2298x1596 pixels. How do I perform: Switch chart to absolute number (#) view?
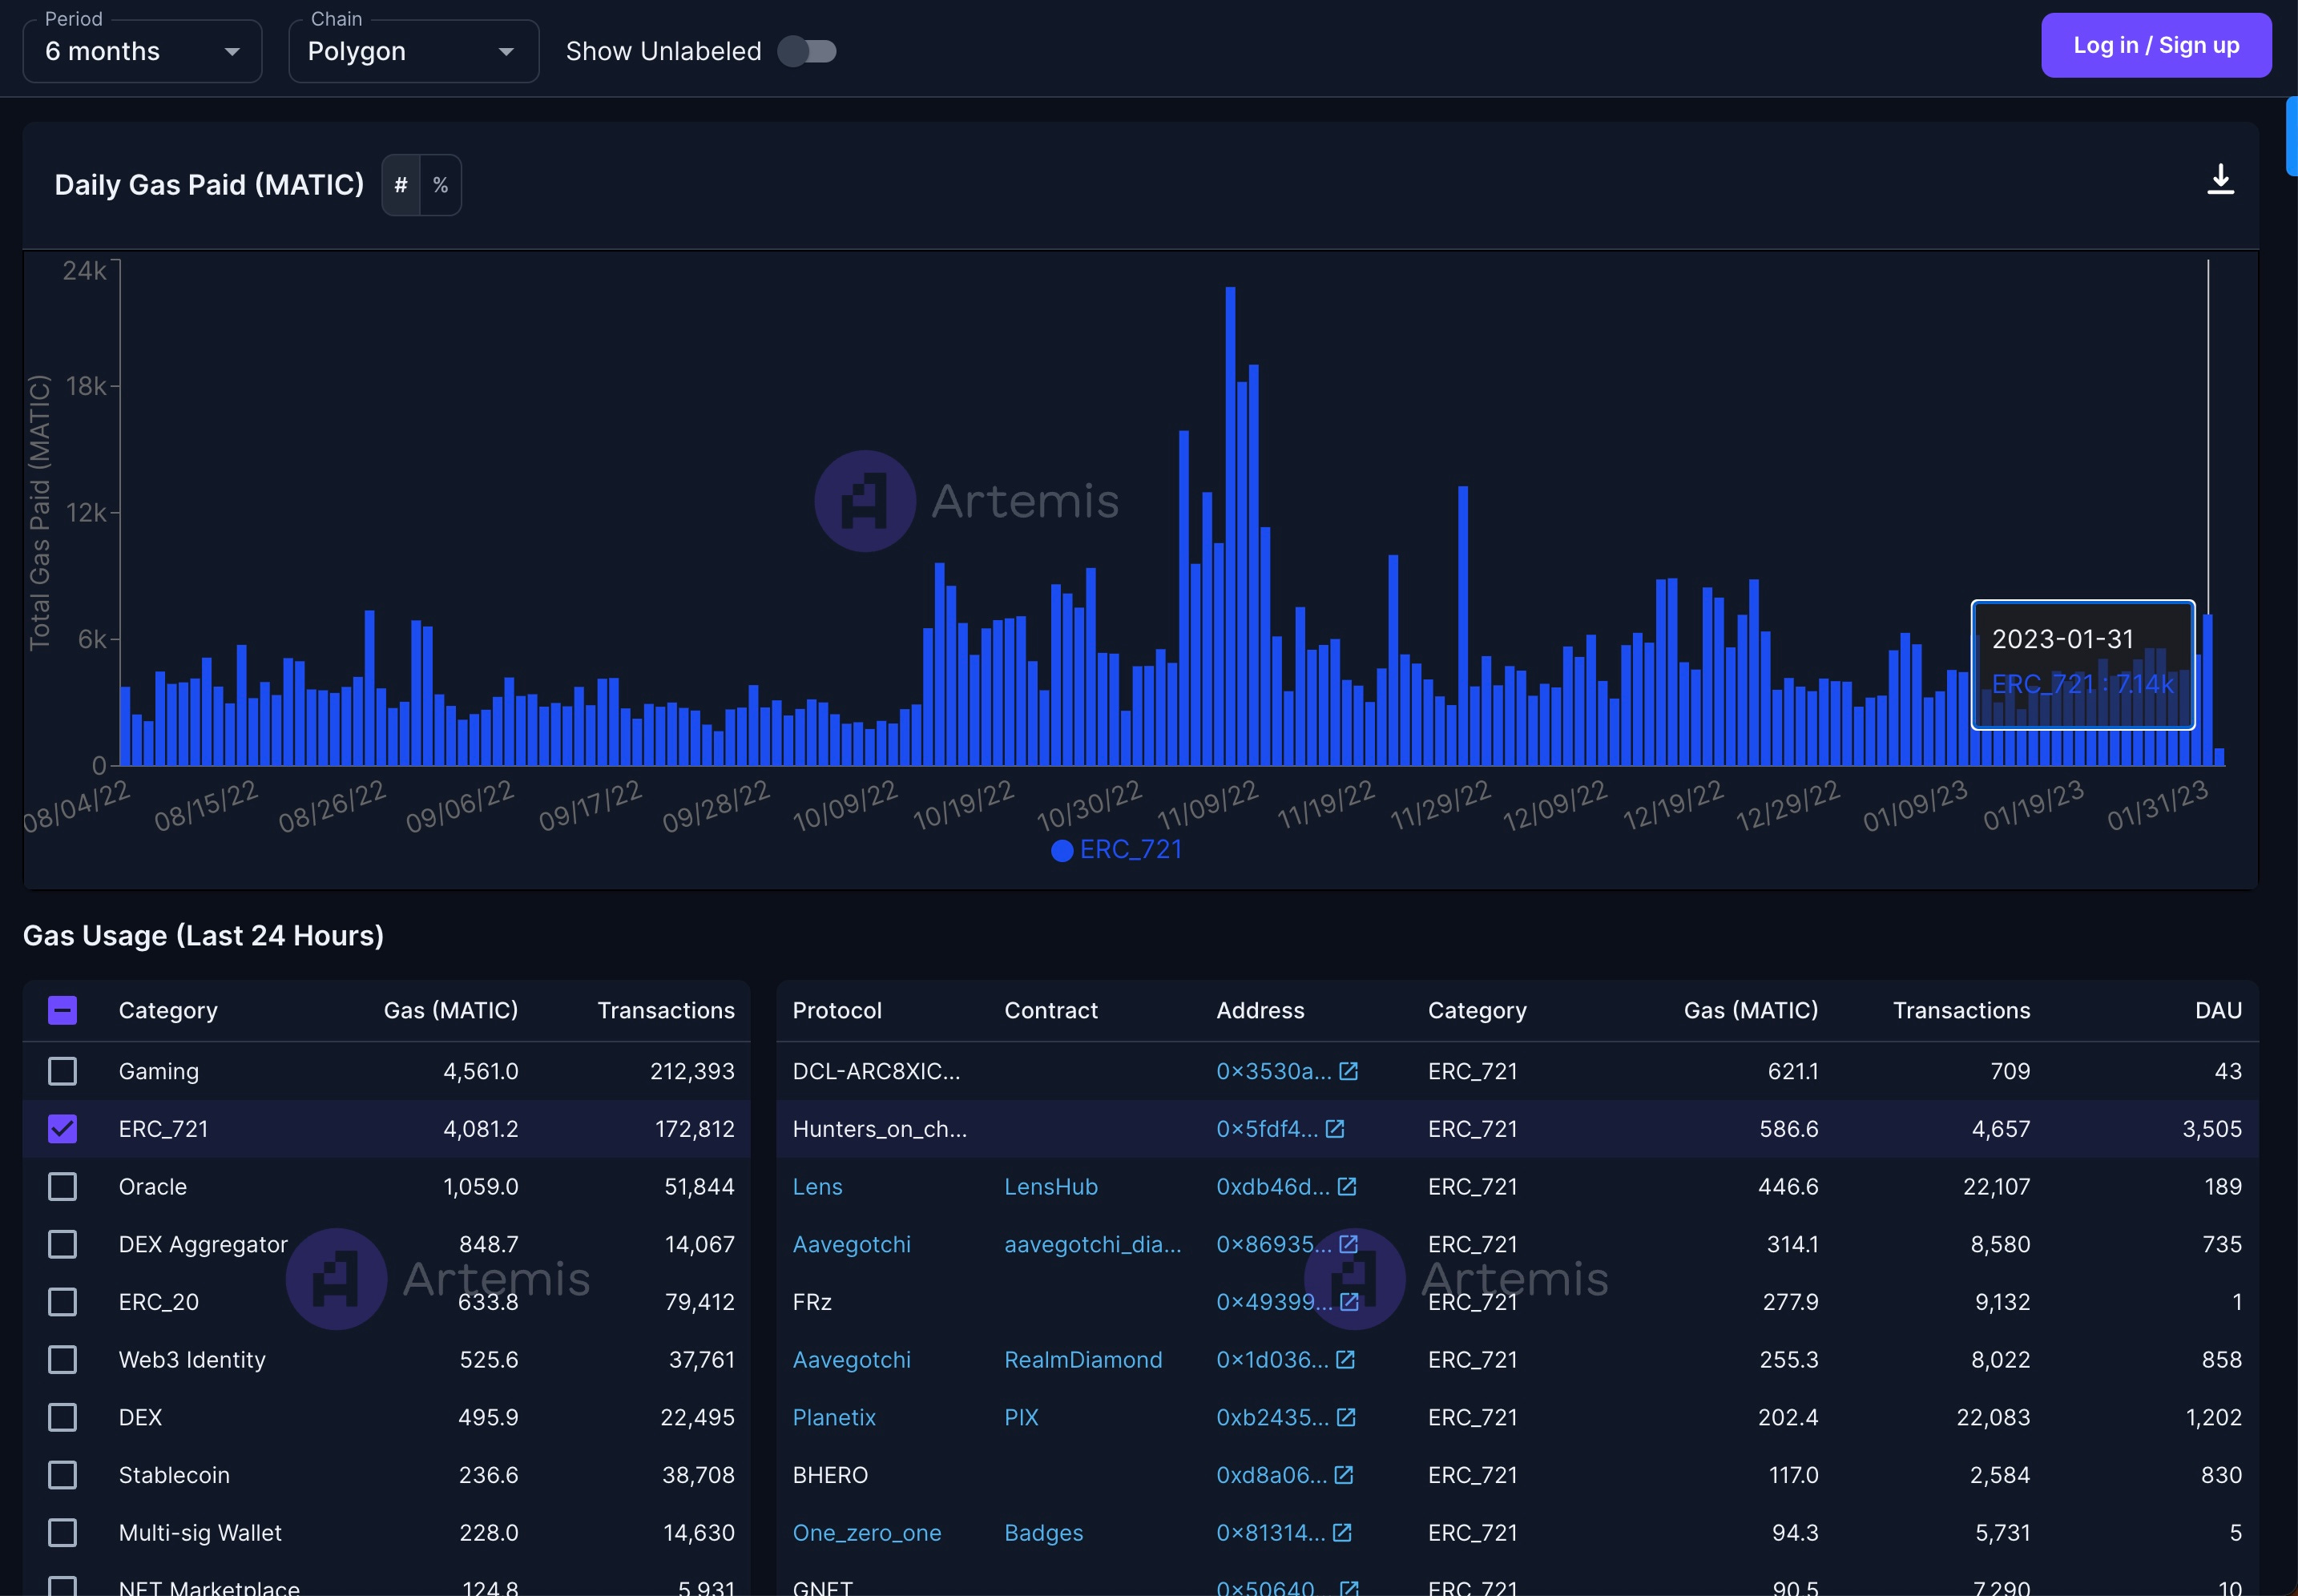401,185
